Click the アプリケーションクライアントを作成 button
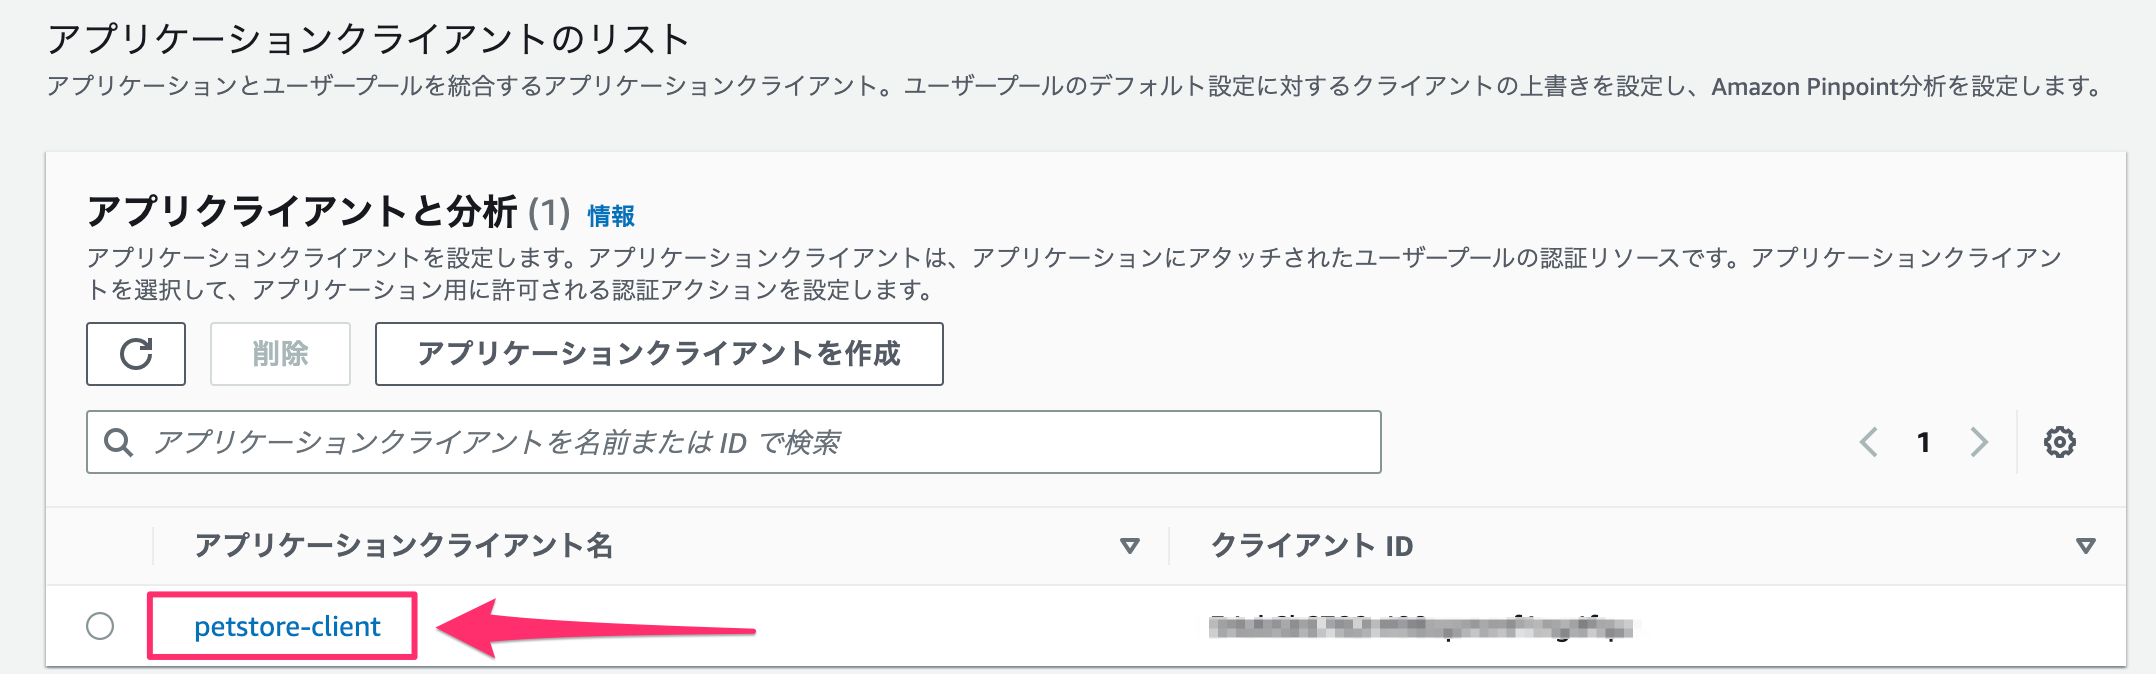2156x674 pixels. point(659,354)
